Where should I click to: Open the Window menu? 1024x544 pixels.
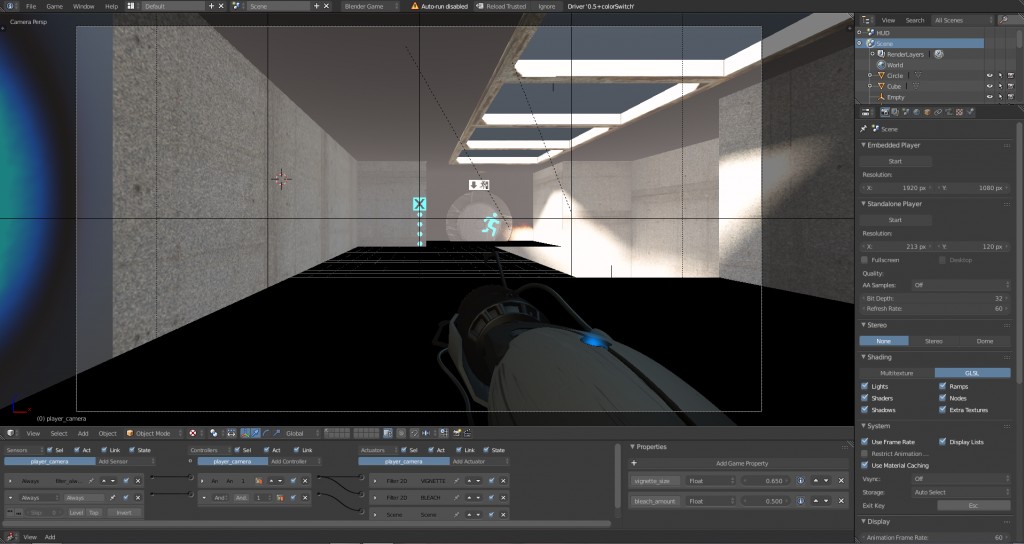click(84, 6)
